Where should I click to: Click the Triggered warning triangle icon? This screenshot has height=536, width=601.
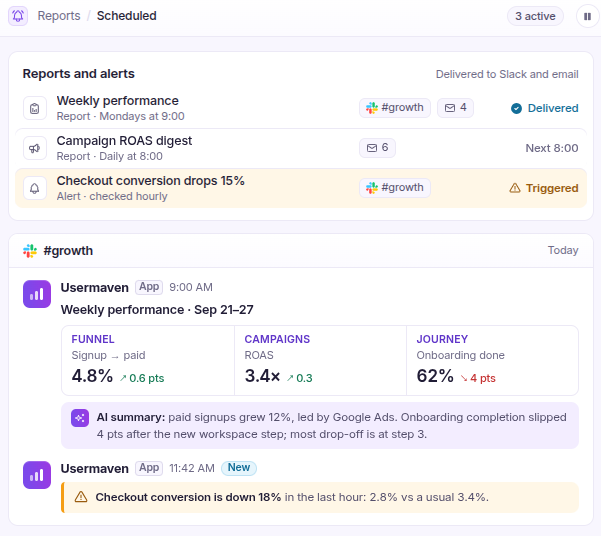coord(515,188)
